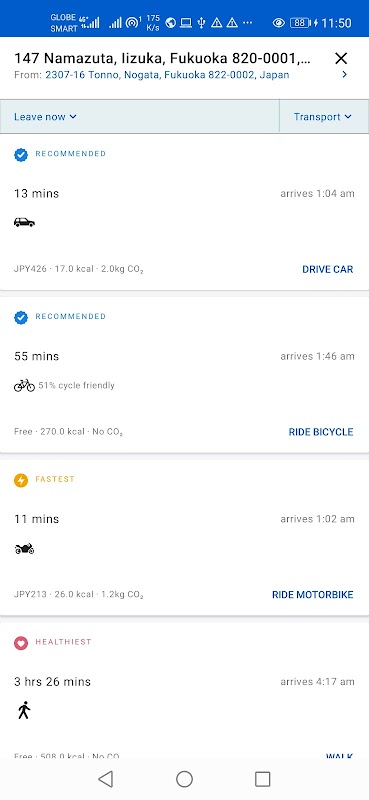This screenshot has width=369, height=800.
Task: Tap Android home circle button
Action: coord(184,779)
